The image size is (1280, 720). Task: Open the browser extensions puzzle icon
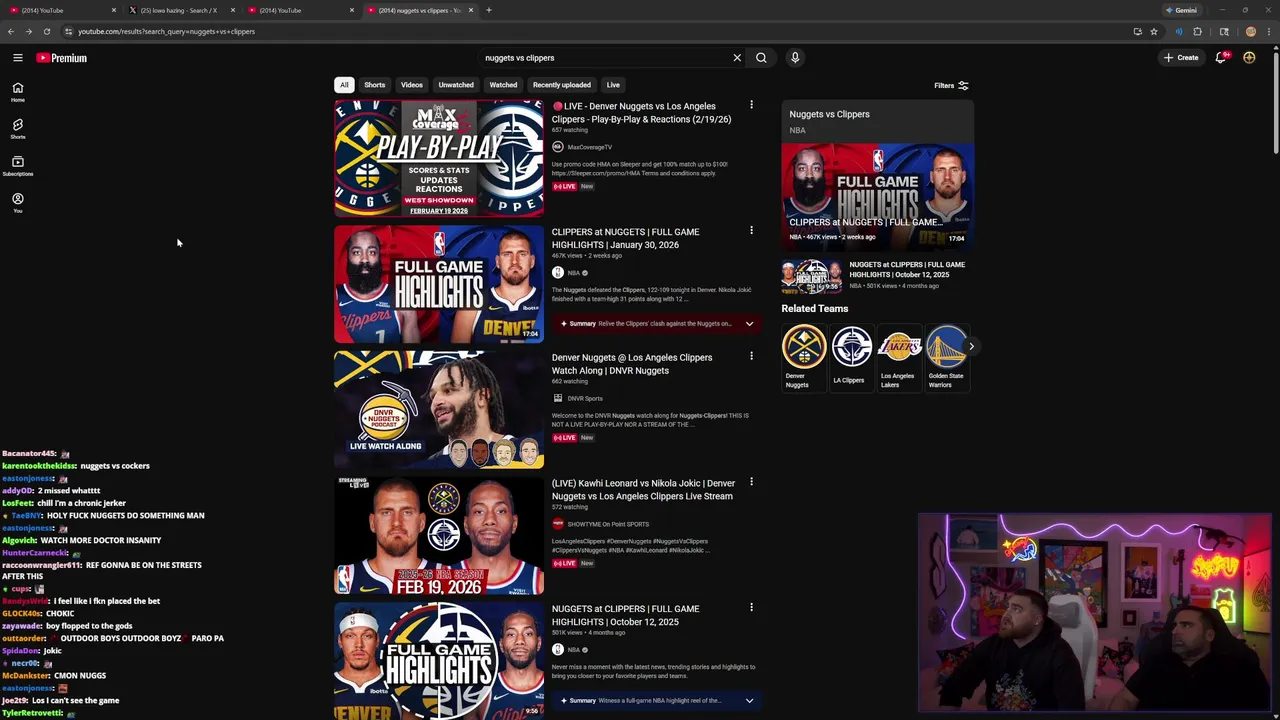pyautogui.click(x=1197, y=31)
